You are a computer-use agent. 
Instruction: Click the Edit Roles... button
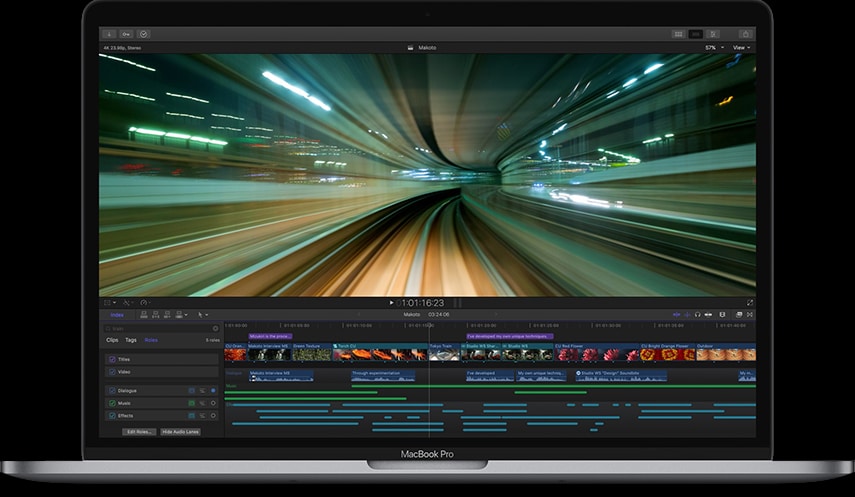(139, 432)
